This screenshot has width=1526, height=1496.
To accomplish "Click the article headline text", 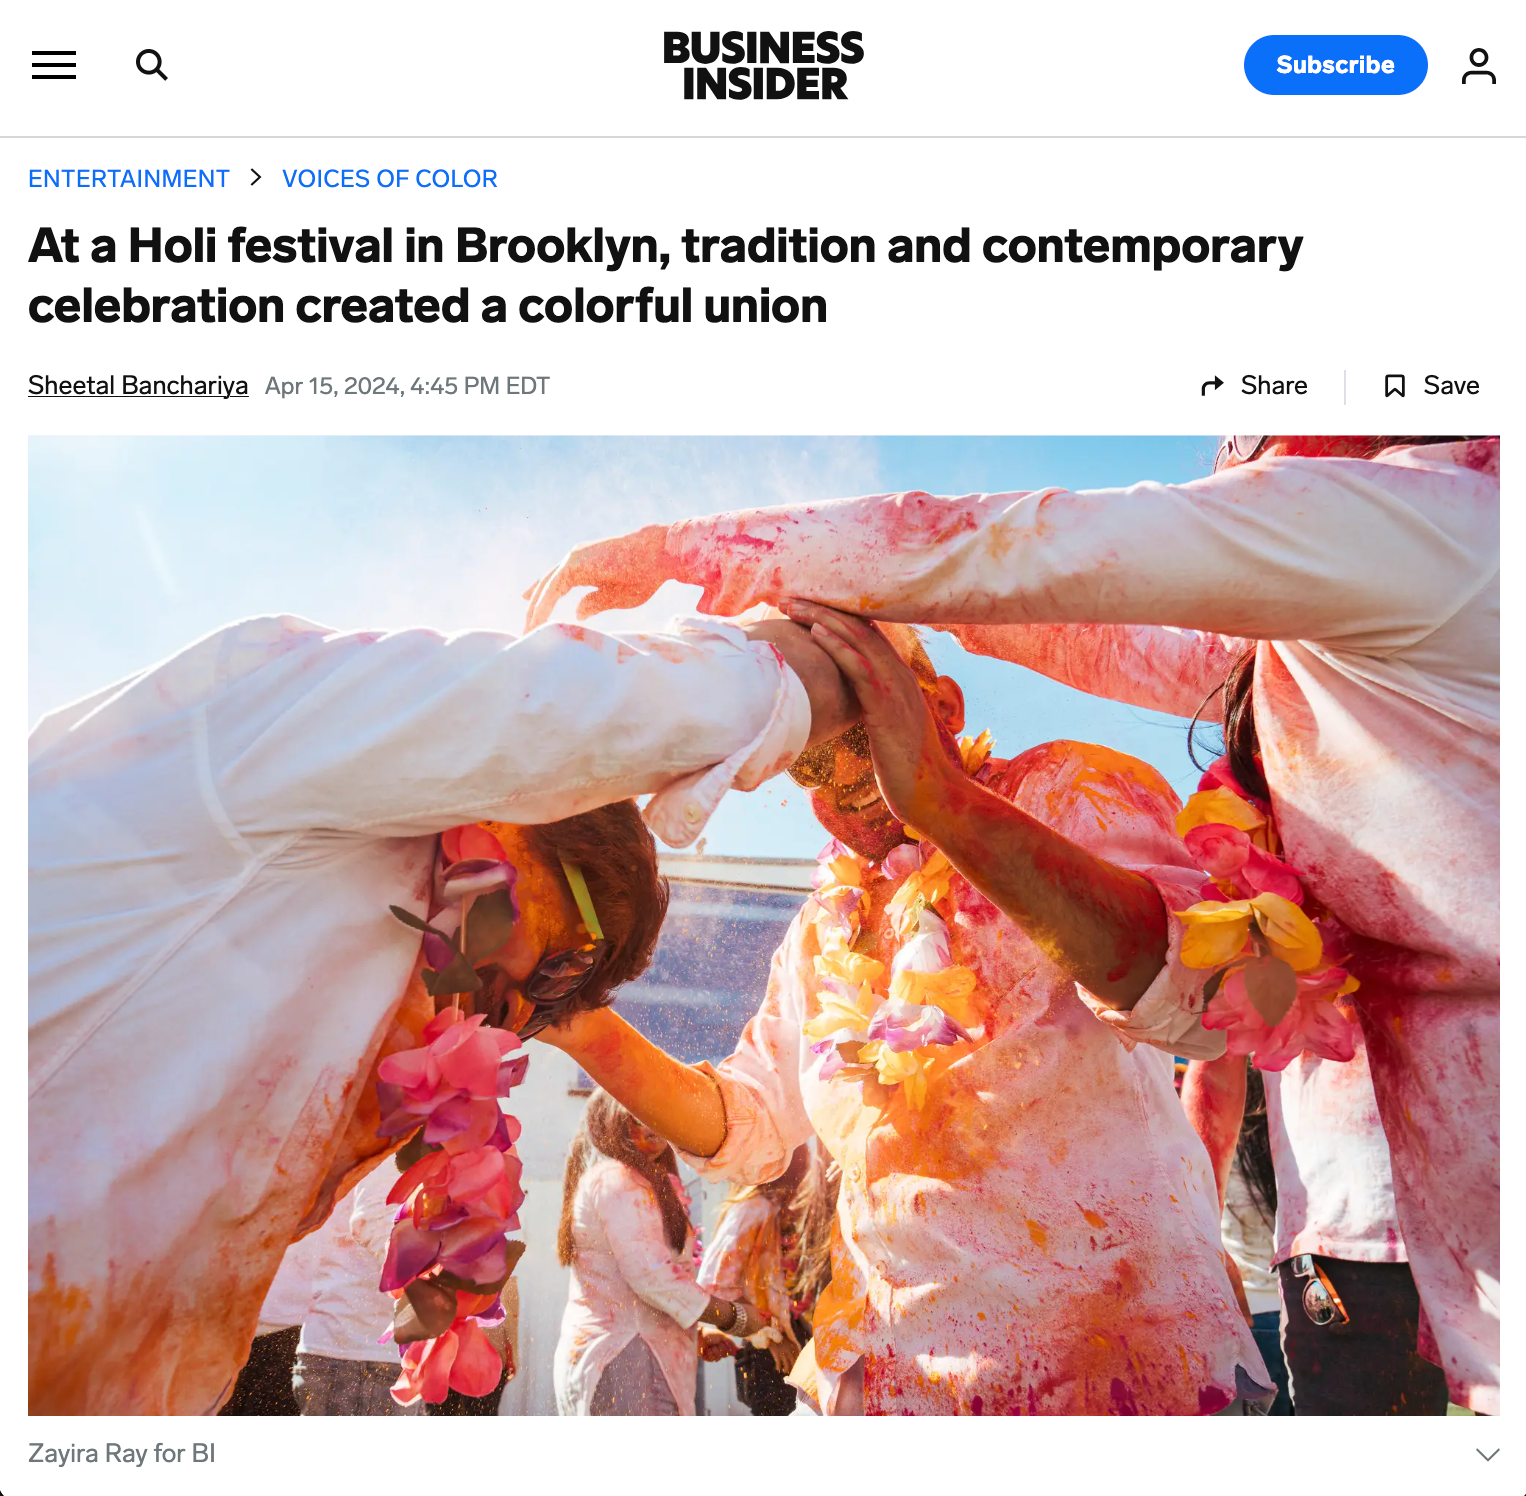I will point(665,276).
